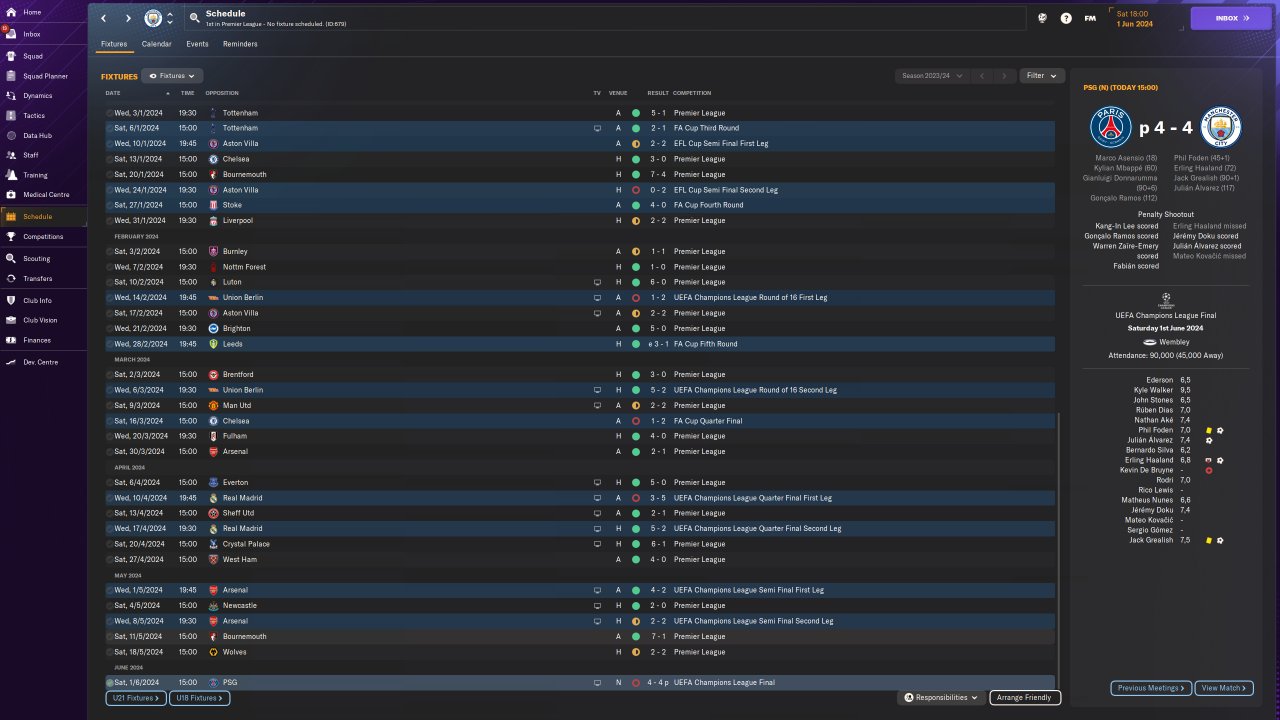Image resolution: width=1280 pixels, height=720 pixels.
Task: Click the Liverpool 31/1/2024 fixture row
Action: 580,221
